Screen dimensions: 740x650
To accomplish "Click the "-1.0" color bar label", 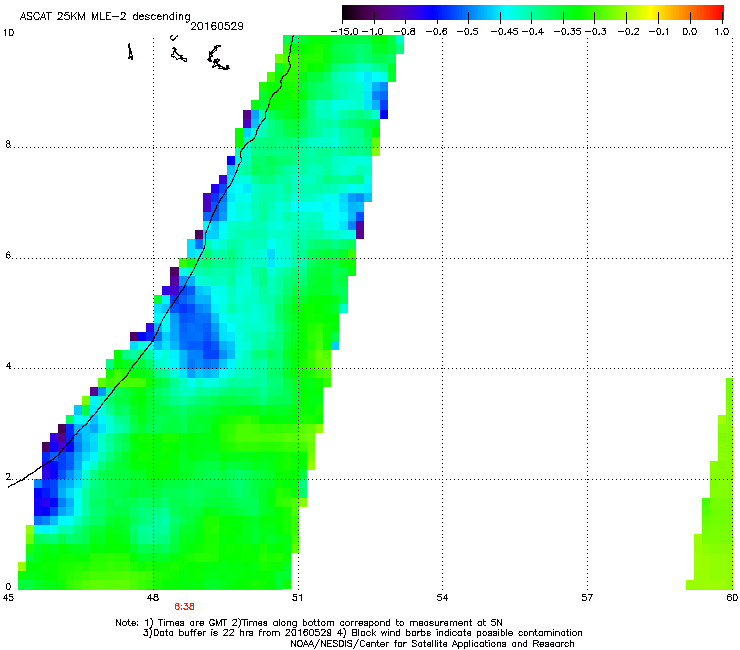I will [373, 32].
